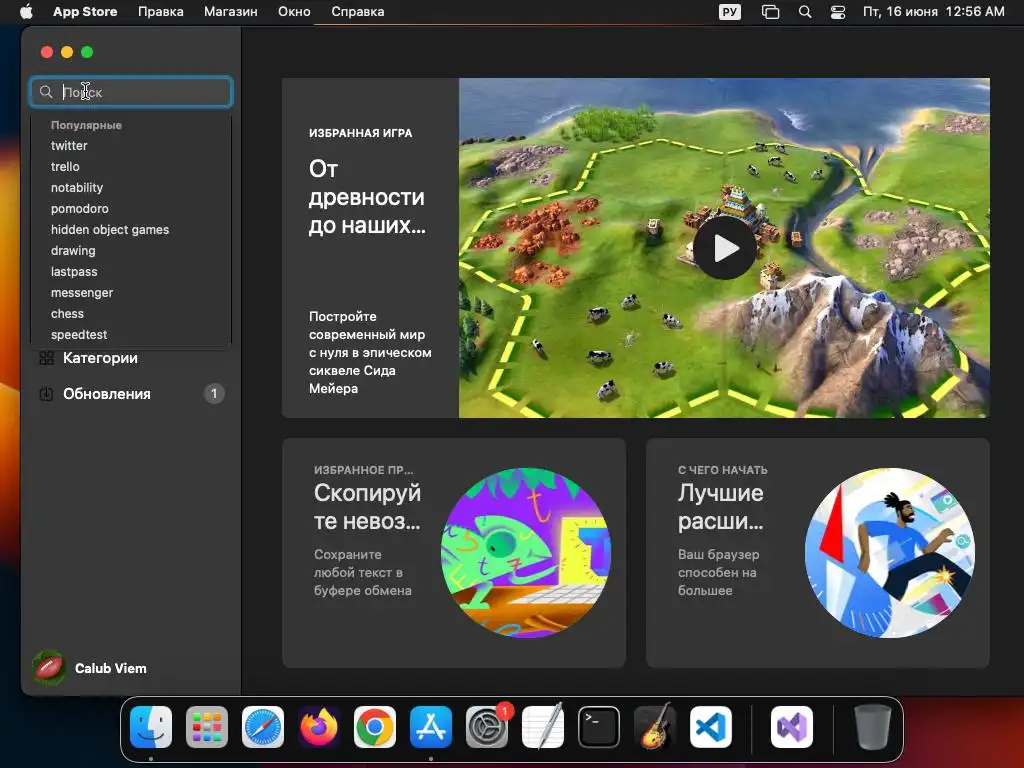This screenshot has height=768, width=1024.
Task: Open the Магазин menu
Action: 231,12
